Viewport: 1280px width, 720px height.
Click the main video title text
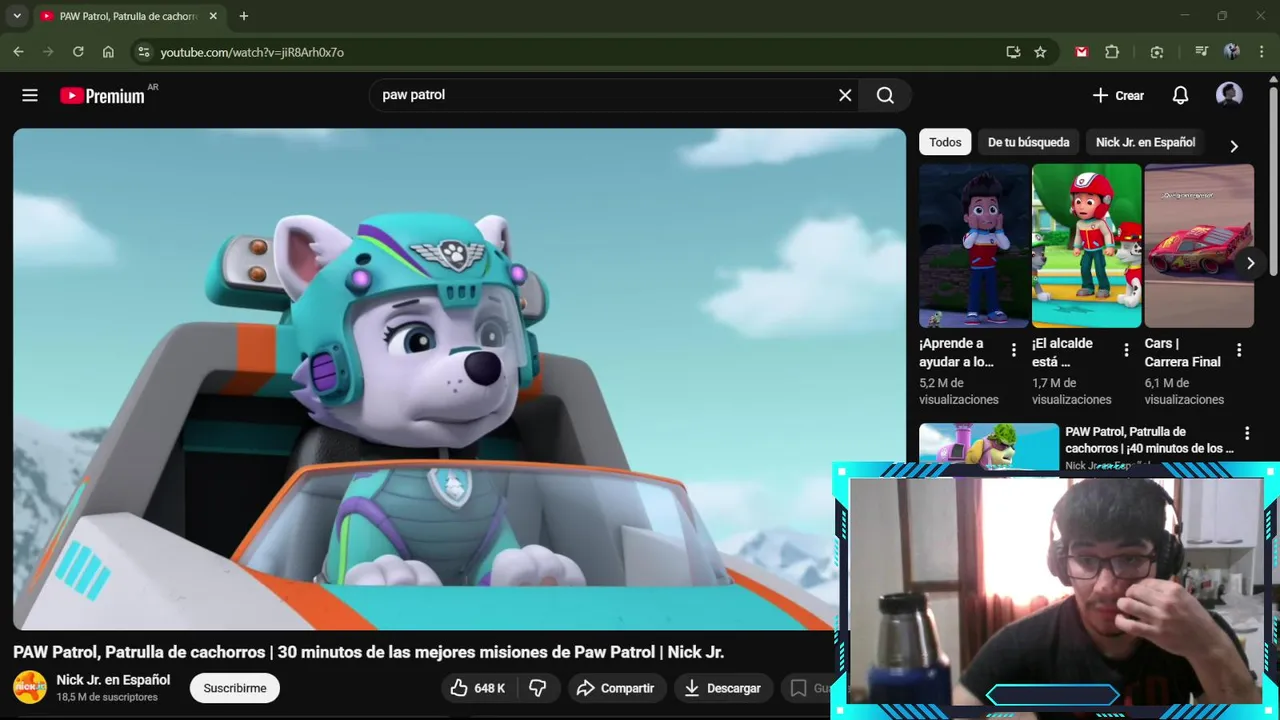pos(368,652)
